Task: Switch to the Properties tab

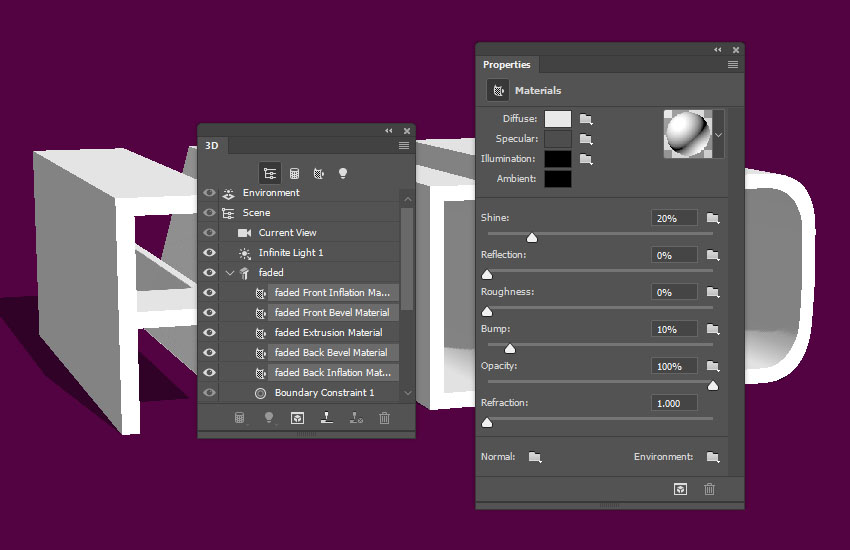Action: click(x=507, y=65)
